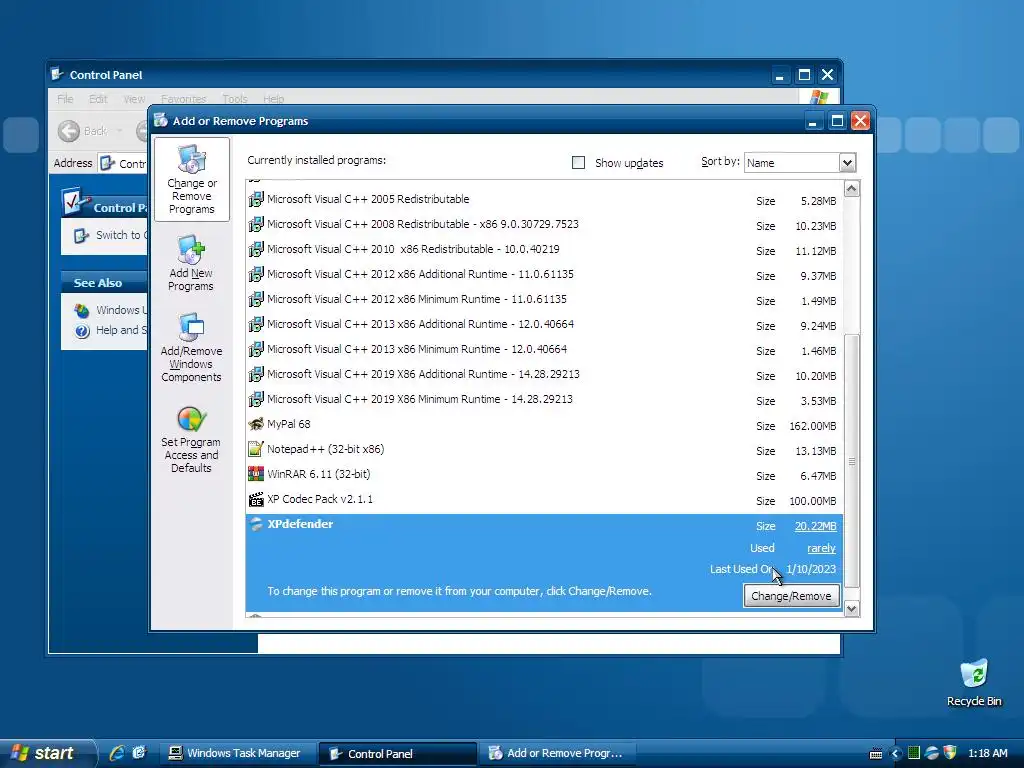Click the Visual C++ 2019 Additional Runtime icon

pyautogui.click(x=256, y=374)
